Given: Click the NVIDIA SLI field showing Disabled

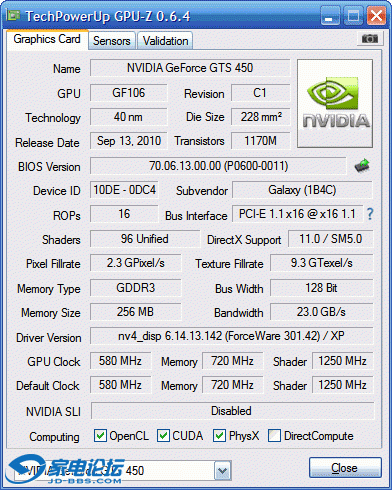Looking at the screenshot, I should 232,411.
